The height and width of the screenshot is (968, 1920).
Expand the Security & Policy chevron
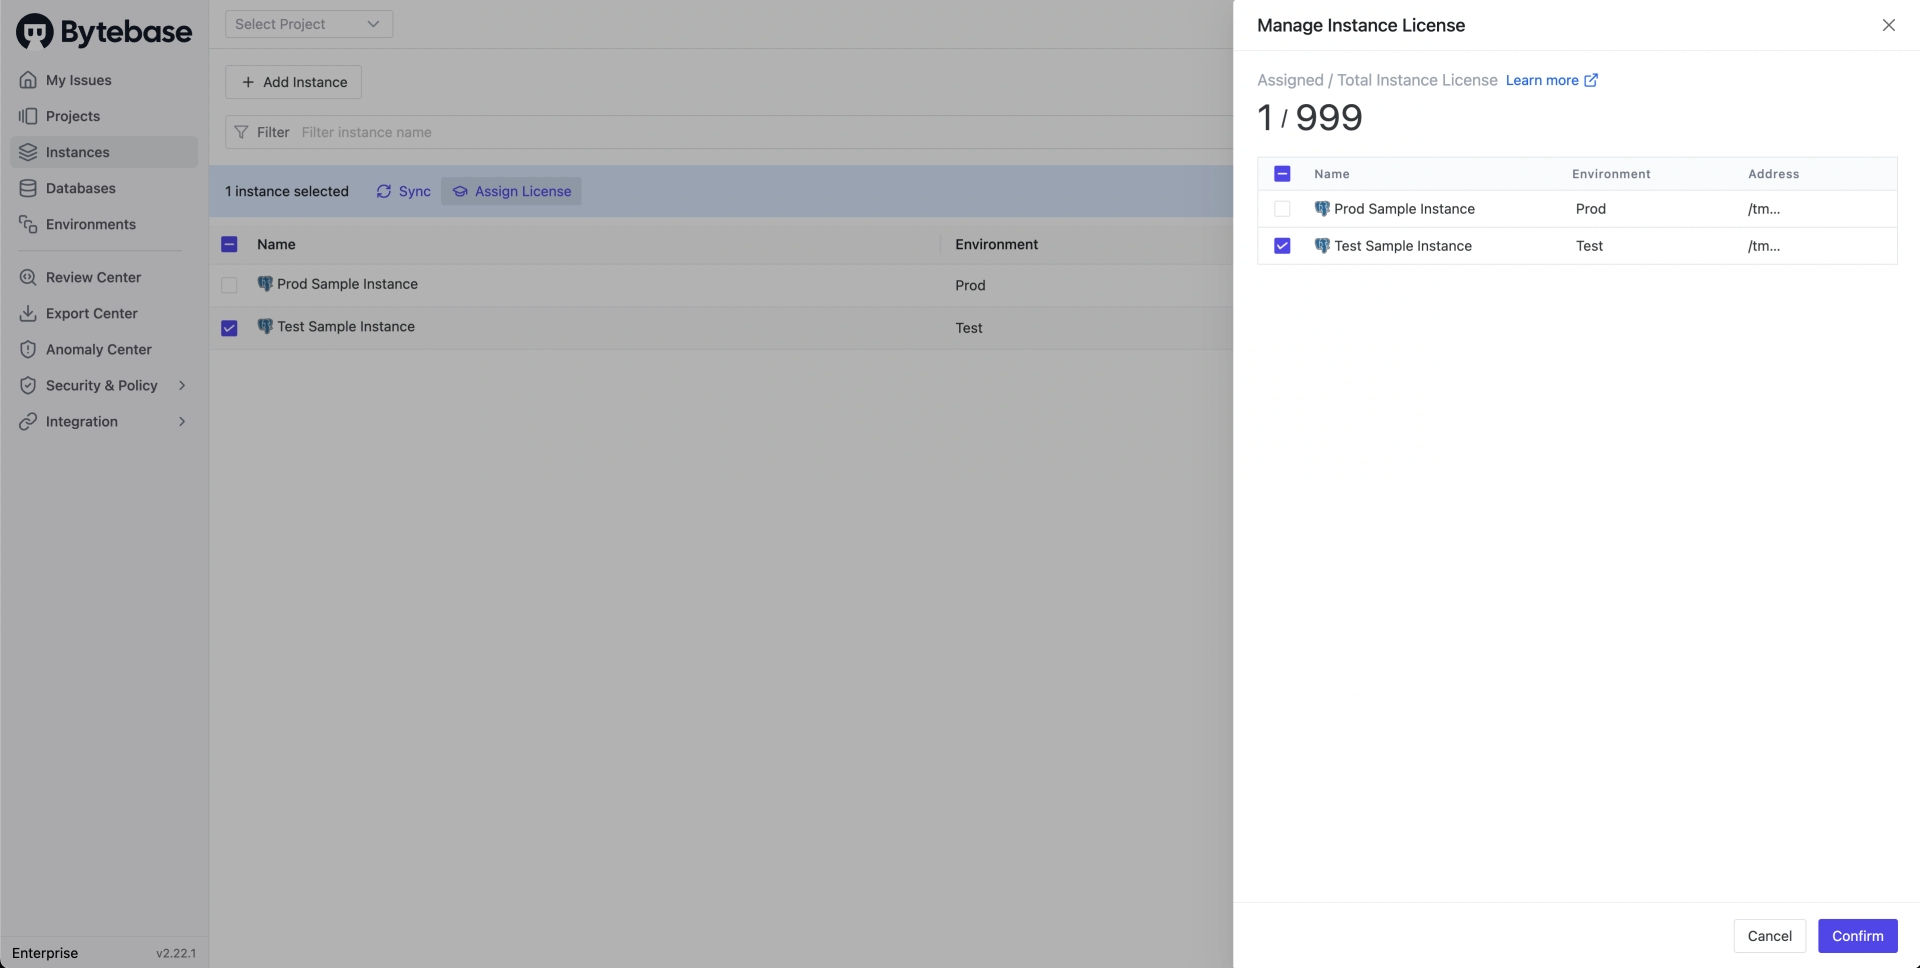point(182,385)
